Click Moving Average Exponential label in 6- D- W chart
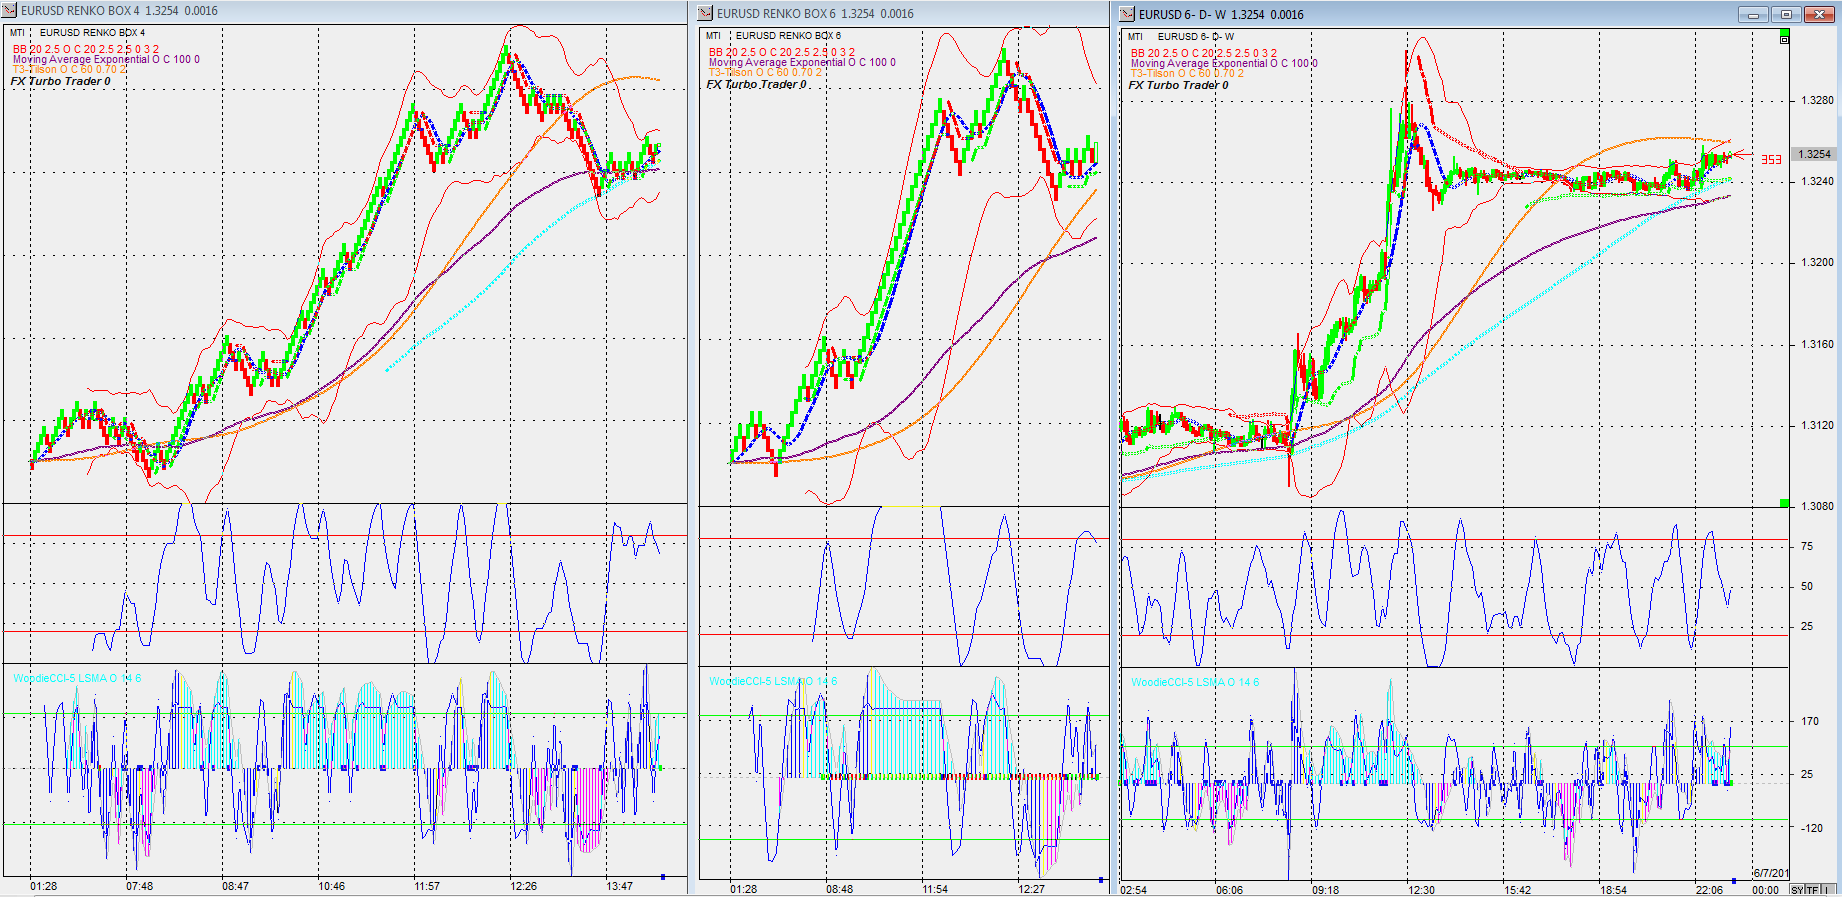Image resolution: width=1842 pixels, height=897 pixels. click(x=1224, y=63)
